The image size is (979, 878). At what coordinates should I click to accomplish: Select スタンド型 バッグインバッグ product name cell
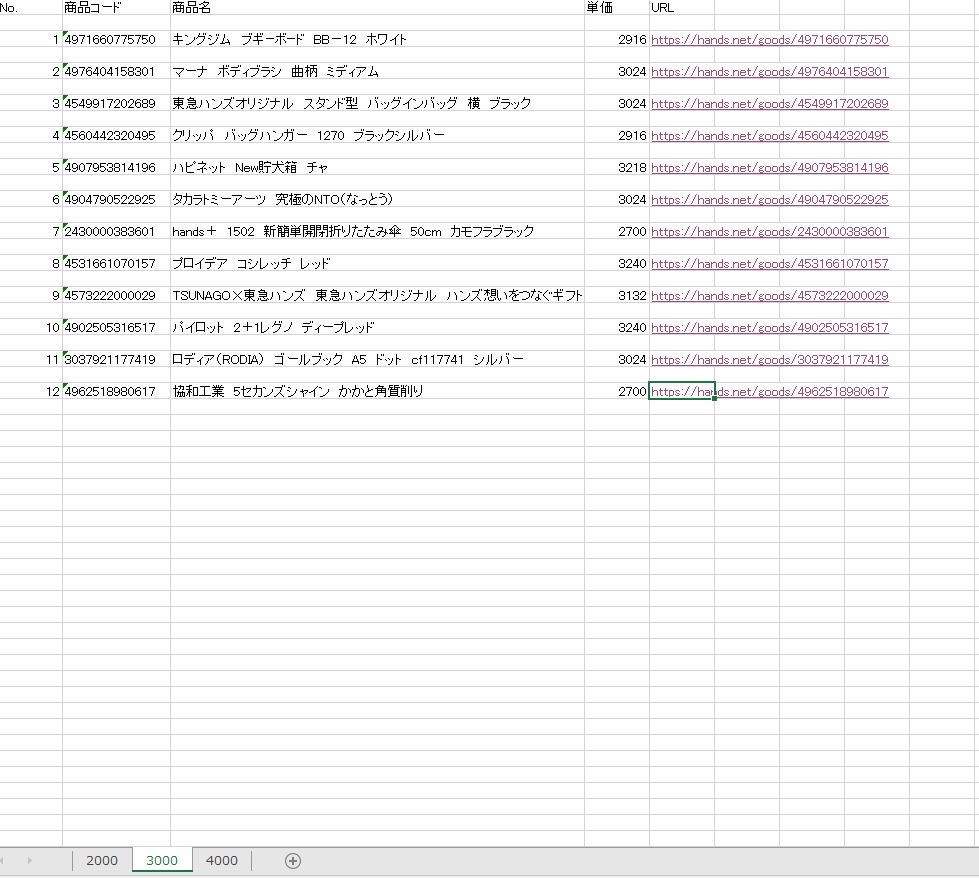pos(377,103)
